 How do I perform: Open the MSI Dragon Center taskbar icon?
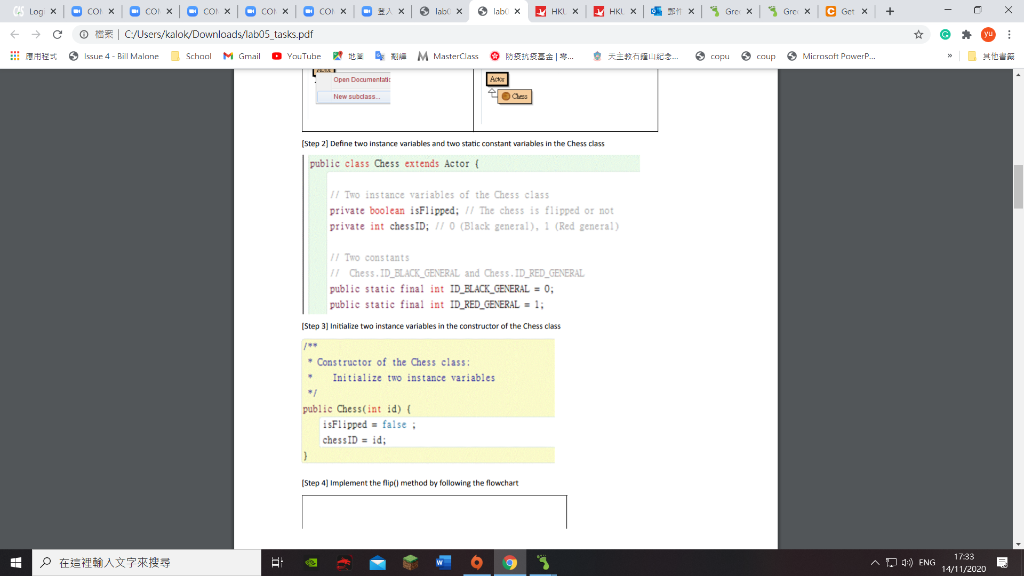click(x=345, y=562)
